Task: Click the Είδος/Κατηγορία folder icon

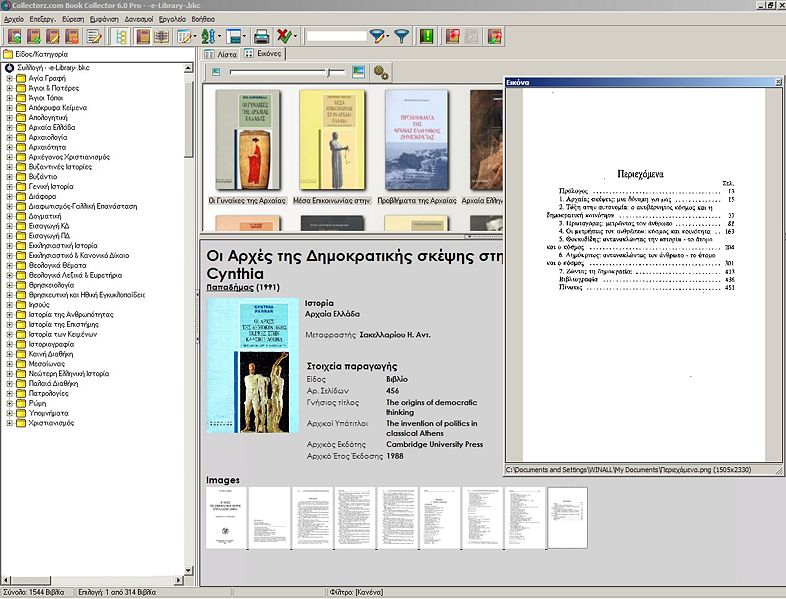Action: click(x=8, y=54)
